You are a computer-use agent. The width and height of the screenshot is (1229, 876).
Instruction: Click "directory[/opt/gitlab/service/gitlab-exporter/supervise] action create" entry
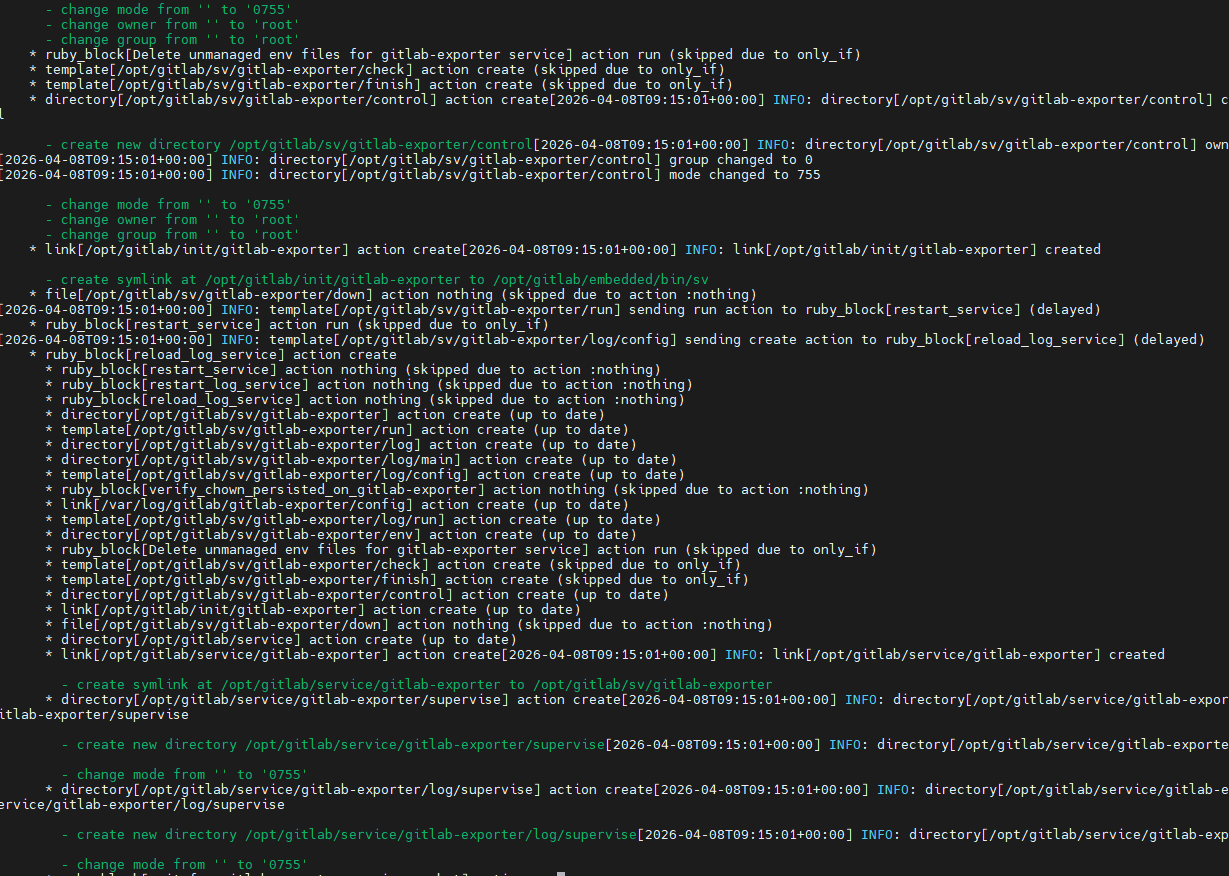[x=341, y=699]
